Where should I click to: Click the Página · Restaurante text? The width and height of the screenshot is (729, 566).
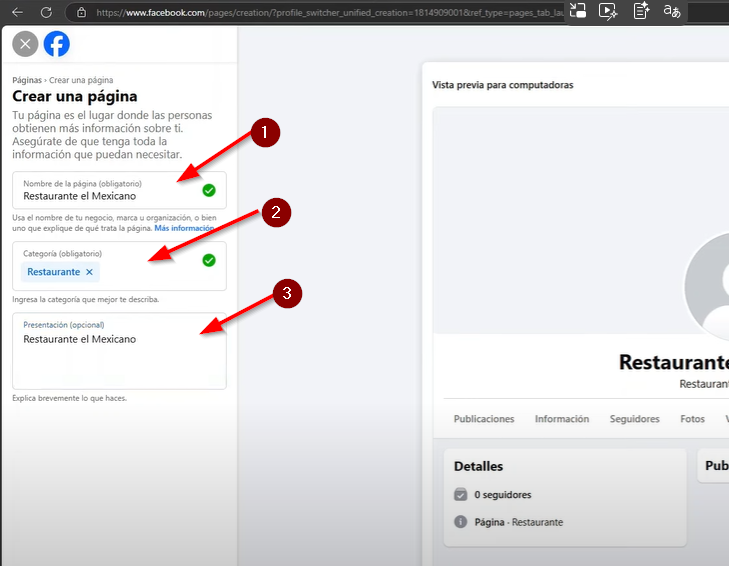pyautogui.click(x=518, y=522)
